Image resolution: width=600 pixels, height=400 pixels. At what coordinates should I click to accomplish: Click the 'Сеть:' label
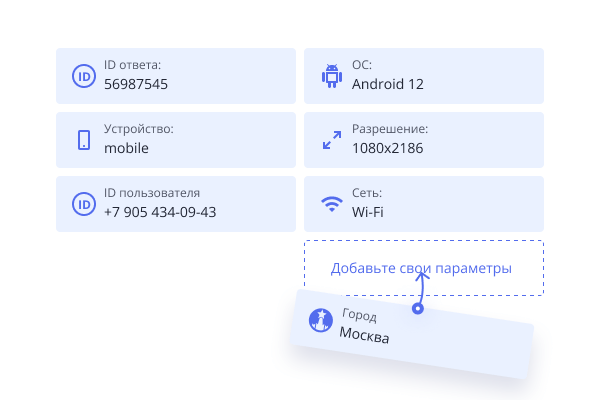(x=367, y=193)
